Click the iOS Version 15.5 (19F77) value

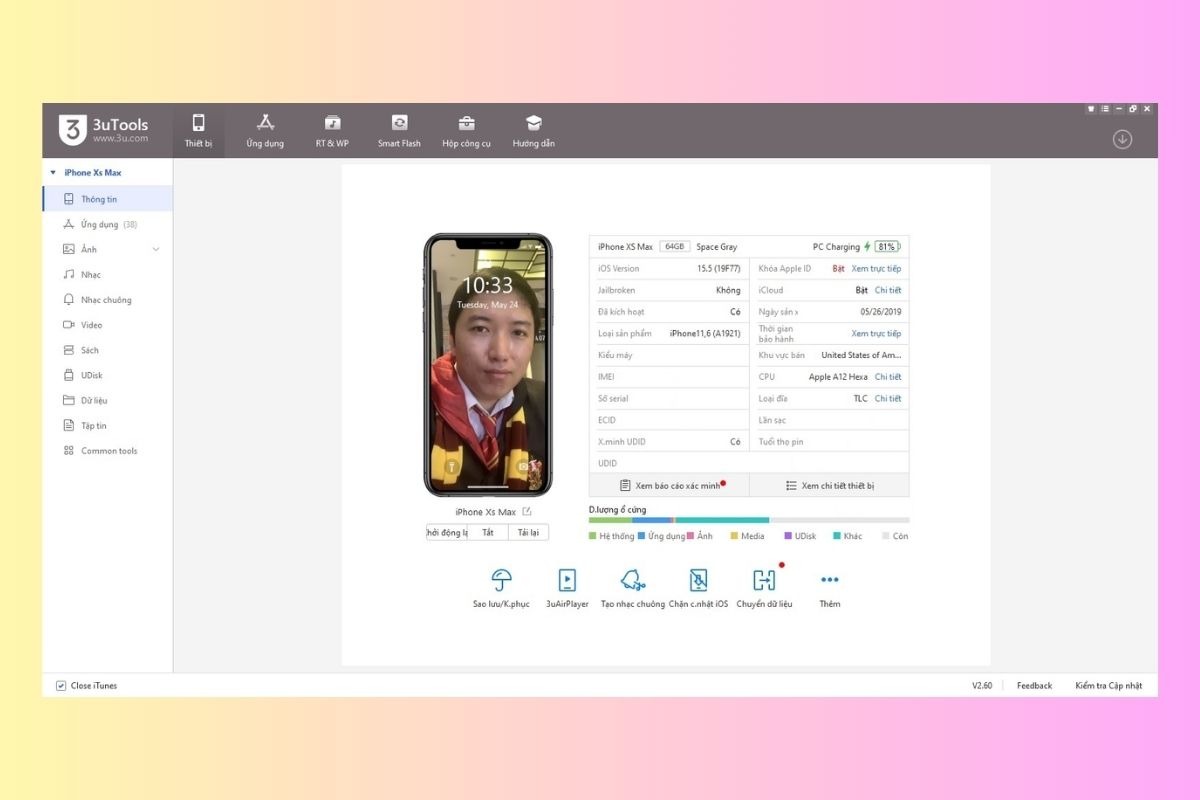719,269
